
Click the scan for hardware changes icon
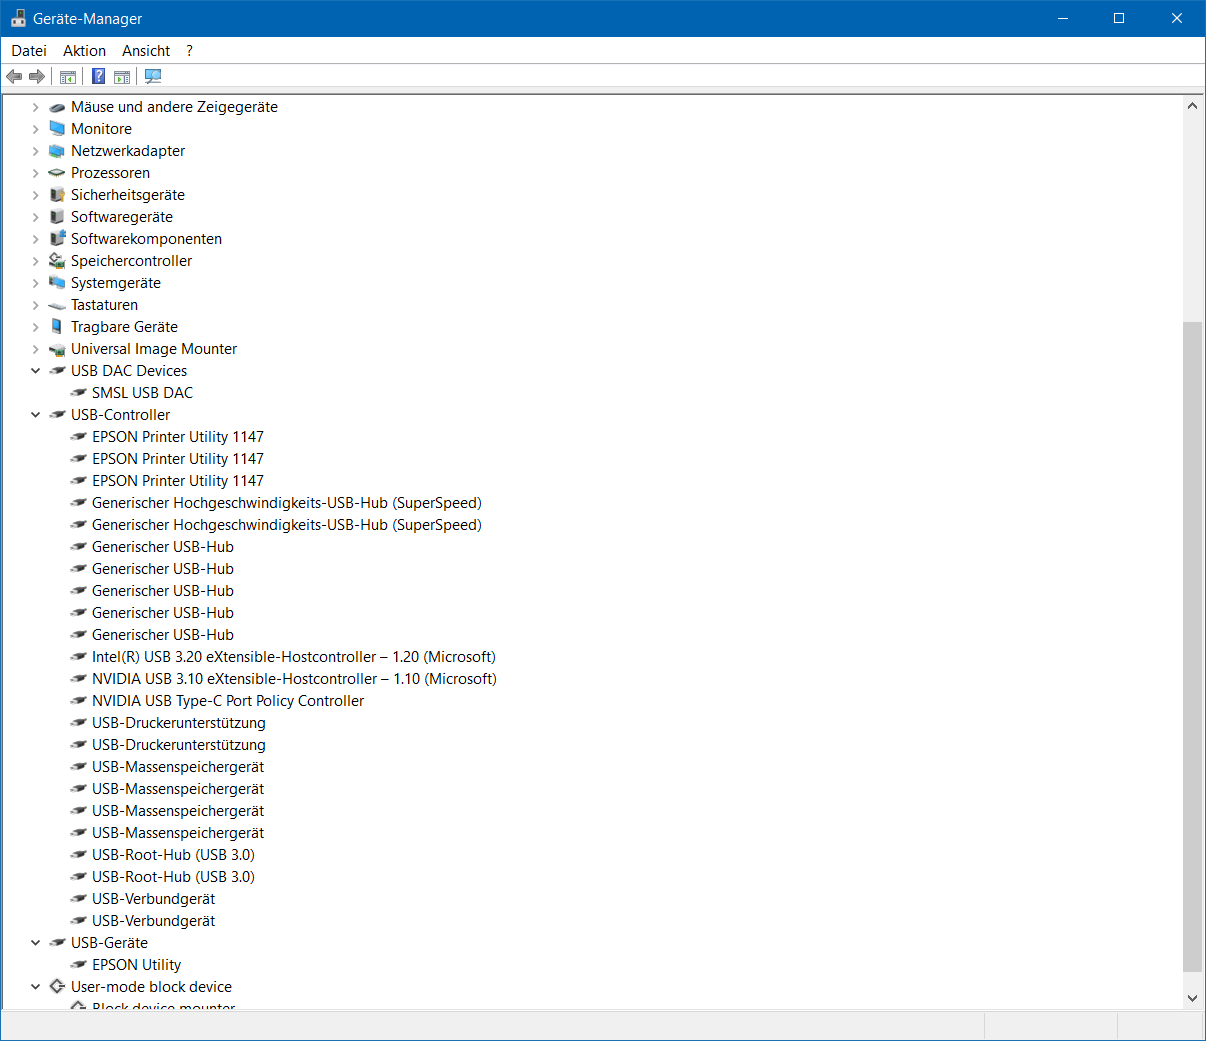click(153, 77)
